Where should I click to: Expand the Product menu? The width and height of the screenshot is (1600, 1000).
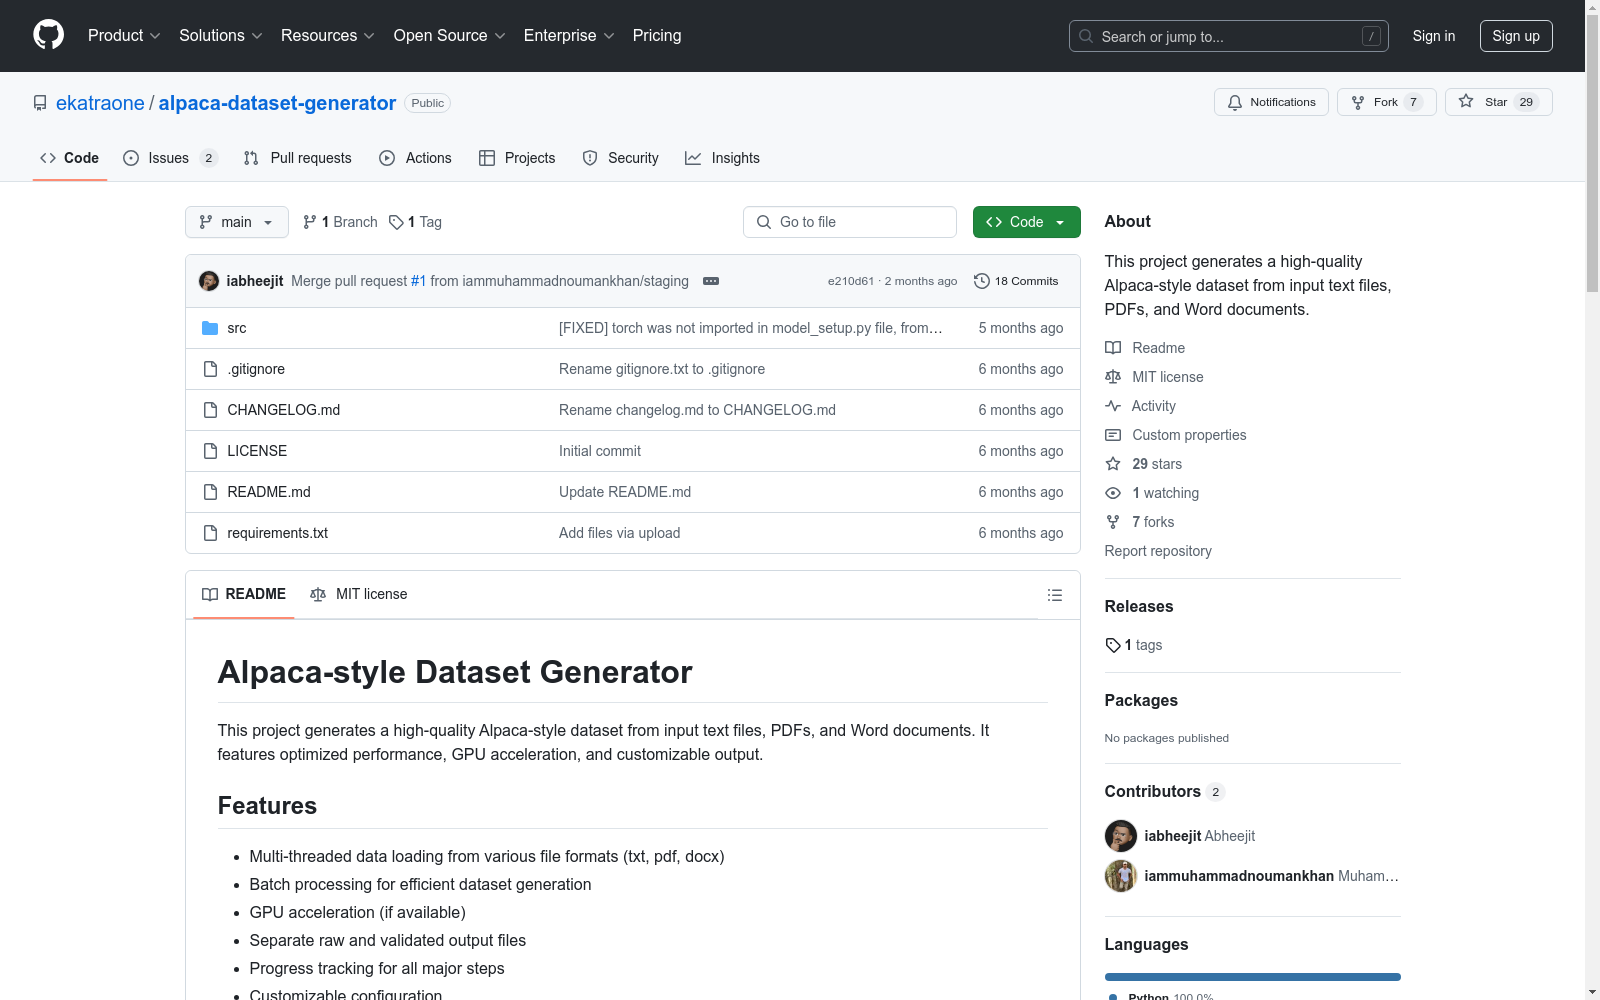[124, 35]
